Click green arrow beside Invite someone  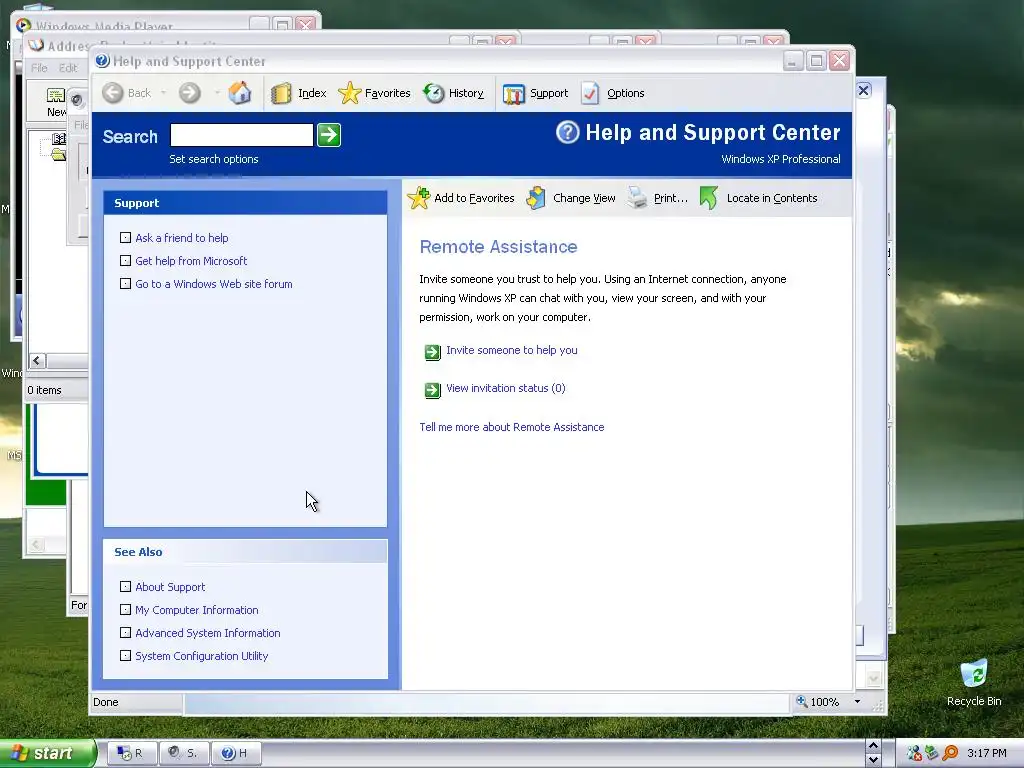tap(432, 352)
